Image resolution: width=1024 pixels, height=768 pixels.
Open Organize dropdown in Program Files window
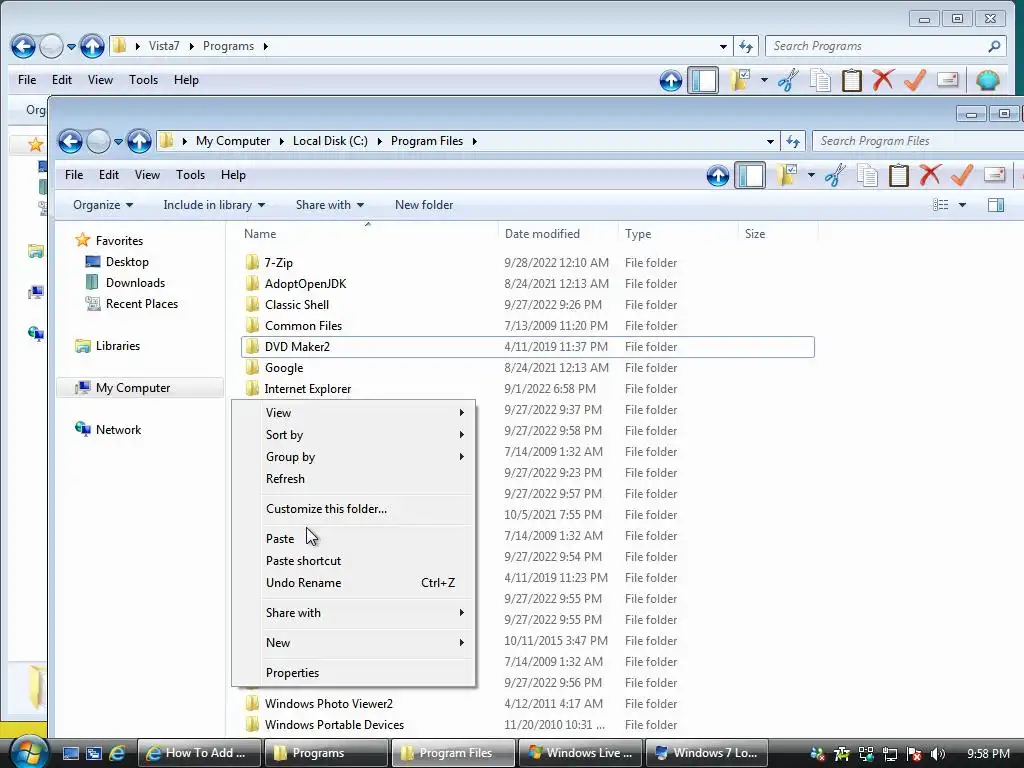103,205
